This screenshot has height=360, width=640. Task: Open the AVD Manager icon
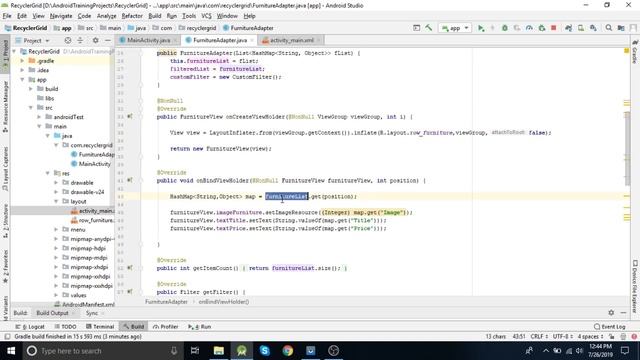pos(580,28)
